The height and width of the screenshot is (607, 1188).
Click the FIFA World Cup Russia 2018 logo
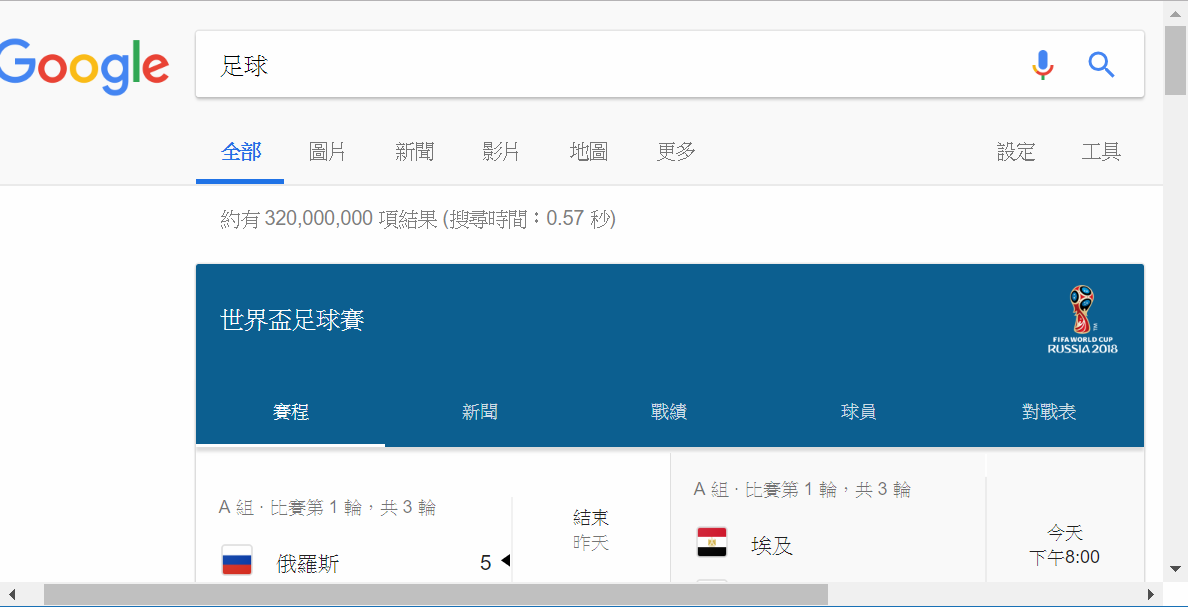1082,320
